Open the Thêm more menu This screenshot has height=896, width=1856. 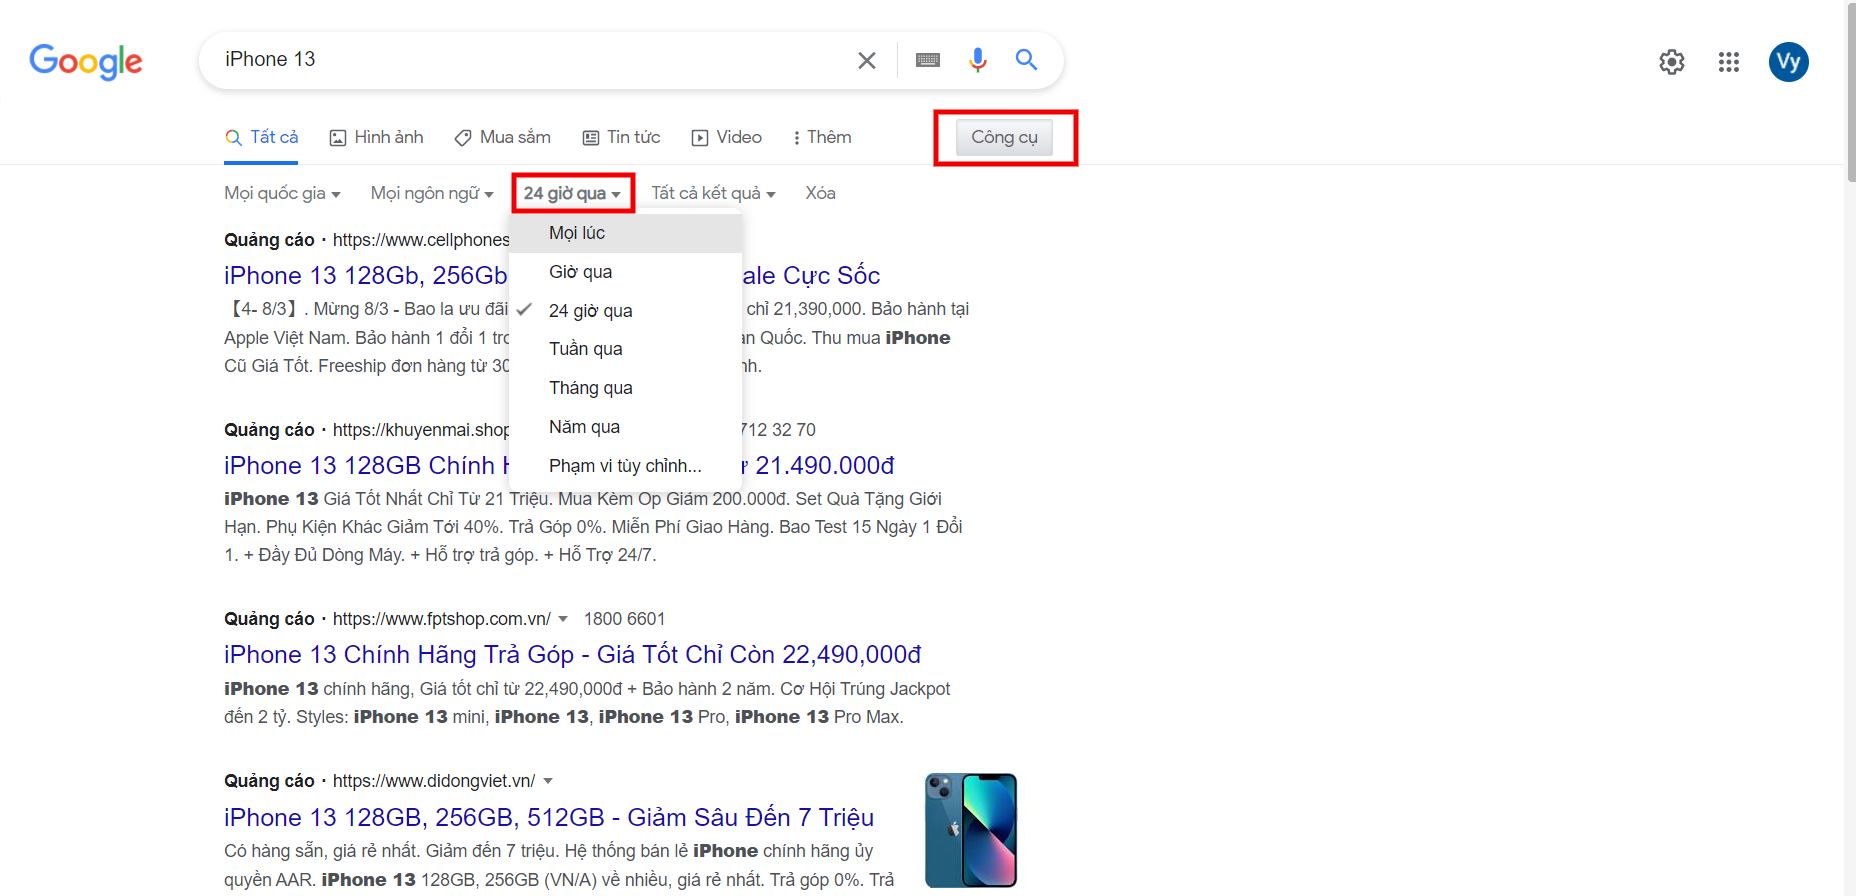coord(822,137)
